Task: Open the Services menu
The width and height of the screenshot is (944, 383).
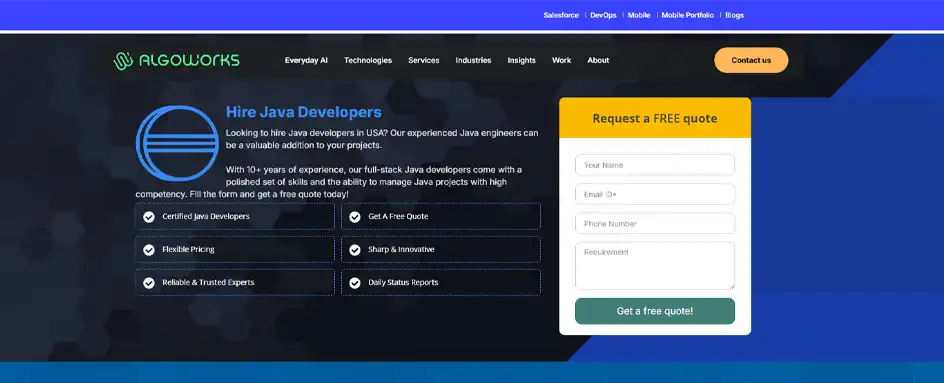Action: click(424, 60)
